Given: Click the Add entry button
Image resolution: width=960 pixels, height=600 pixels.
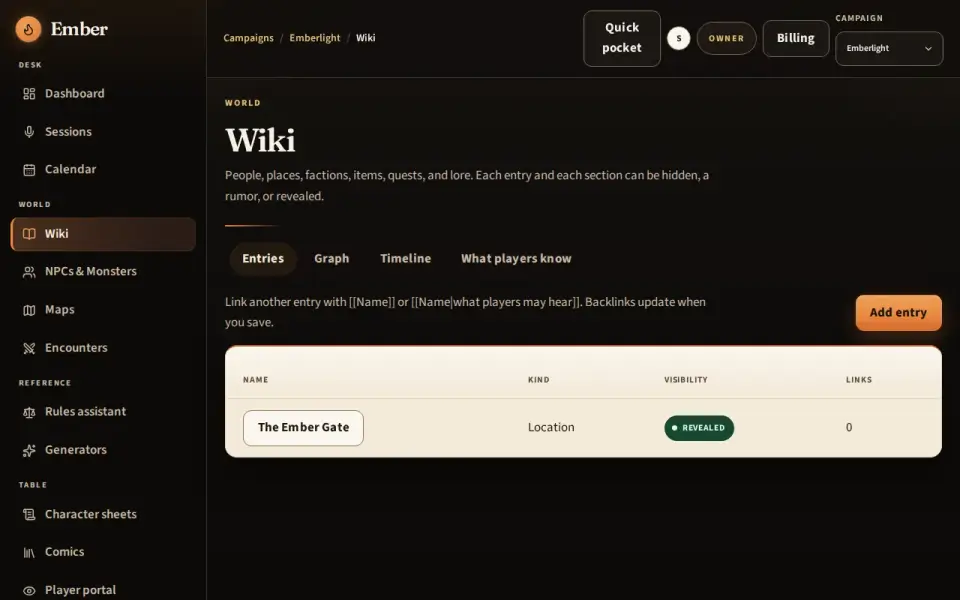Looking at the screenshot, I should pyautogui.click(x=898, y=313).
